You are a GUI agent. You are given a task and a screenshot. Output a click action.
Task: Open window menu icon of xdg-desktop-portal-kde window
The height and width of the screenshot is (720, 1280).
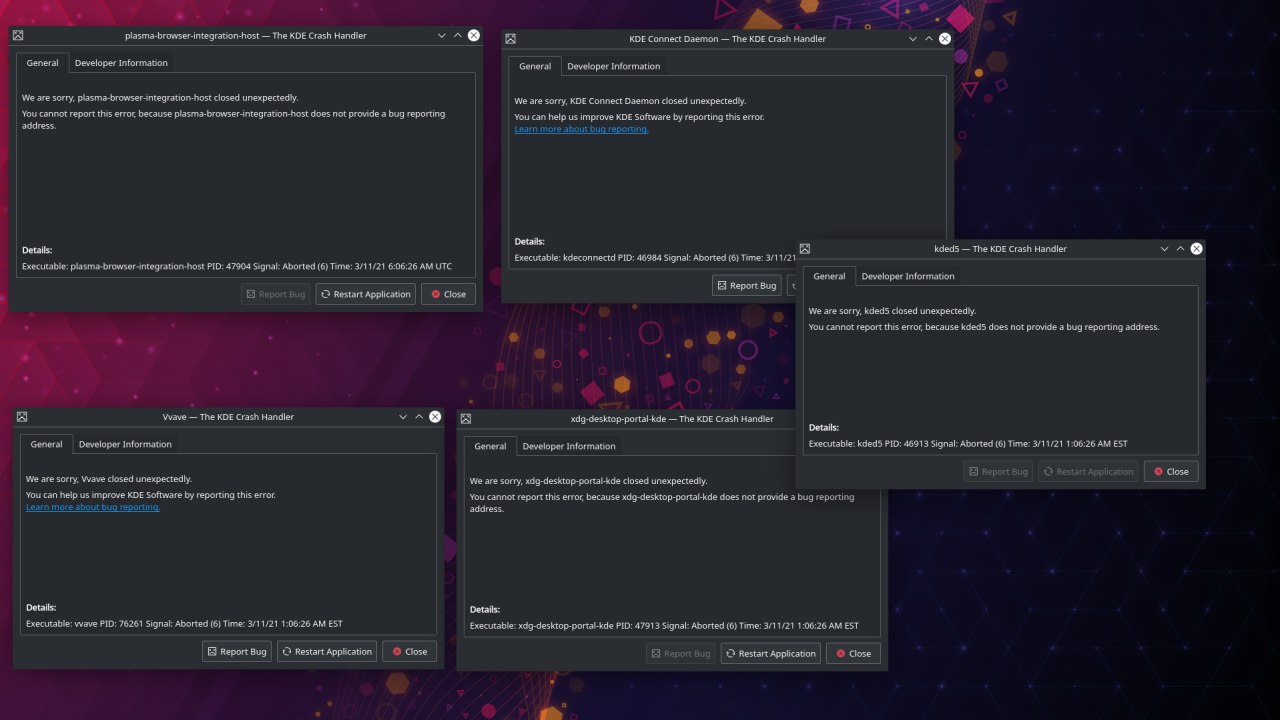(466, 419)
